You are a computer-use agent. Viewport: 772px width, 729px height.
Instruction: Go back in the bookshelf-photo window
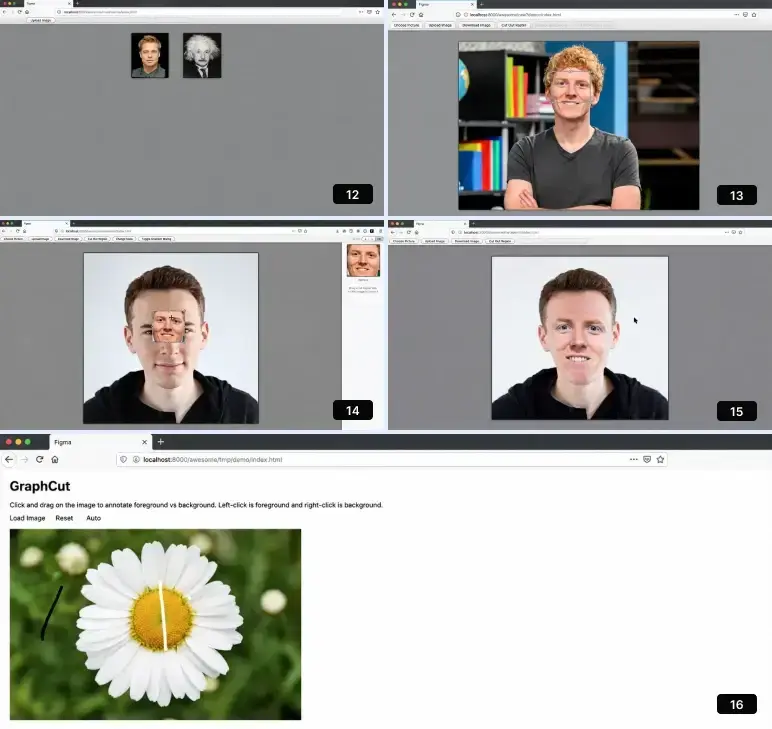[394, 15]
